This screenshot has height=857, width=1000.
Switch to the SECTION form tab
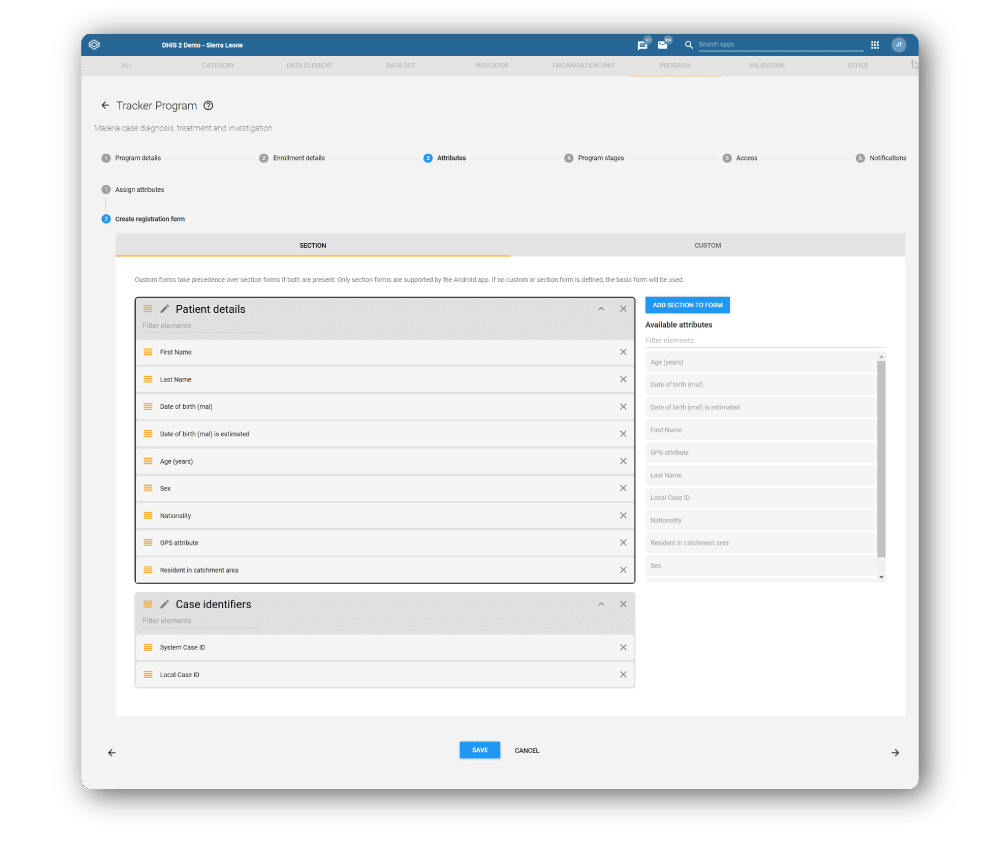pyautogui.click(x=312, y=245)
